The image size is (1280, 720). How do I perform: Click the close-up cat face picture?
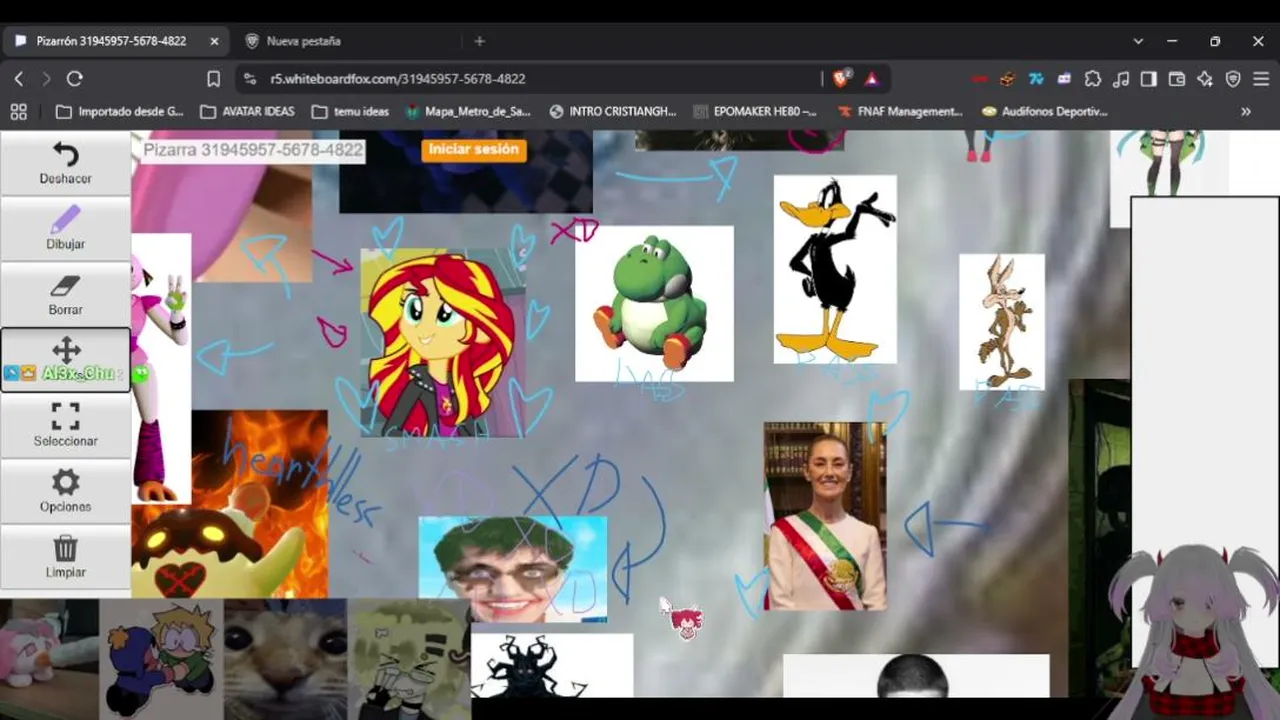click(285, 659)
